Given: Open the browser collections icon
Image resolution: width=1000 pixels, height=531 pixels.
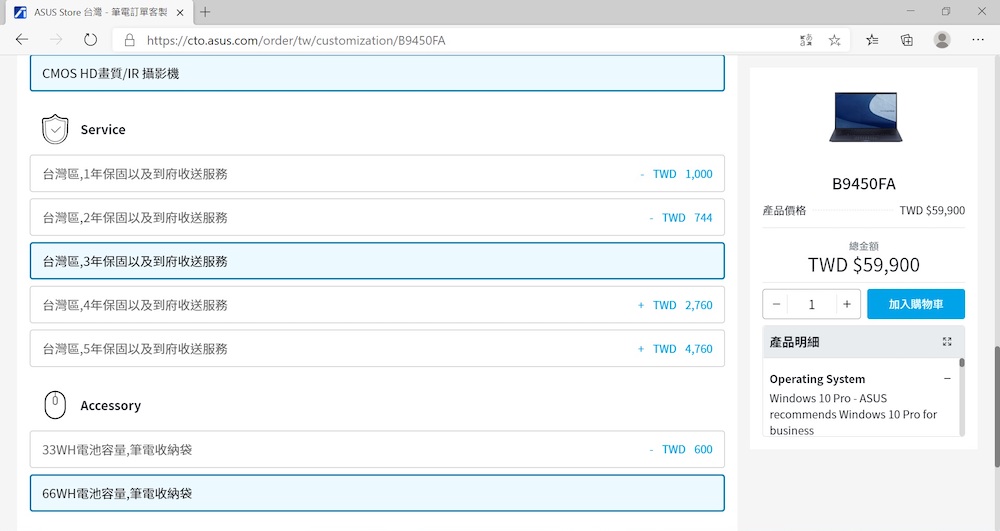Looking at the screenshot, I should tap(907, 40).
